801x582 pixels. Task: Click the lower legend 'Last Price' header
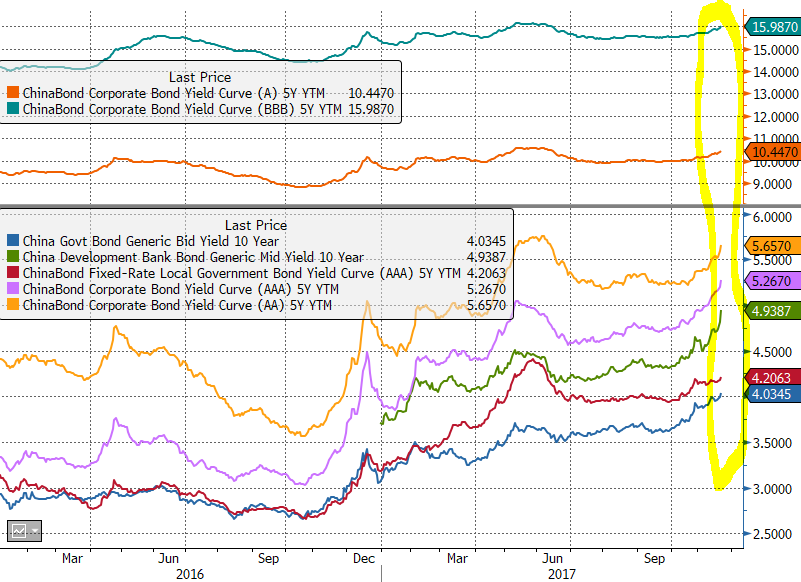coord(256,225)
